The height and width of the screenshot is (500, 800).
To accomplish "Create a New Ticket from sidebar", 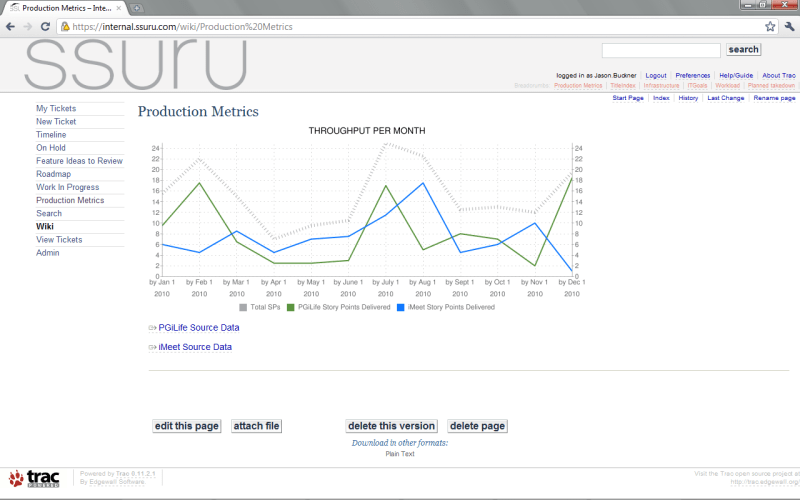I will (x=56, y=121).
